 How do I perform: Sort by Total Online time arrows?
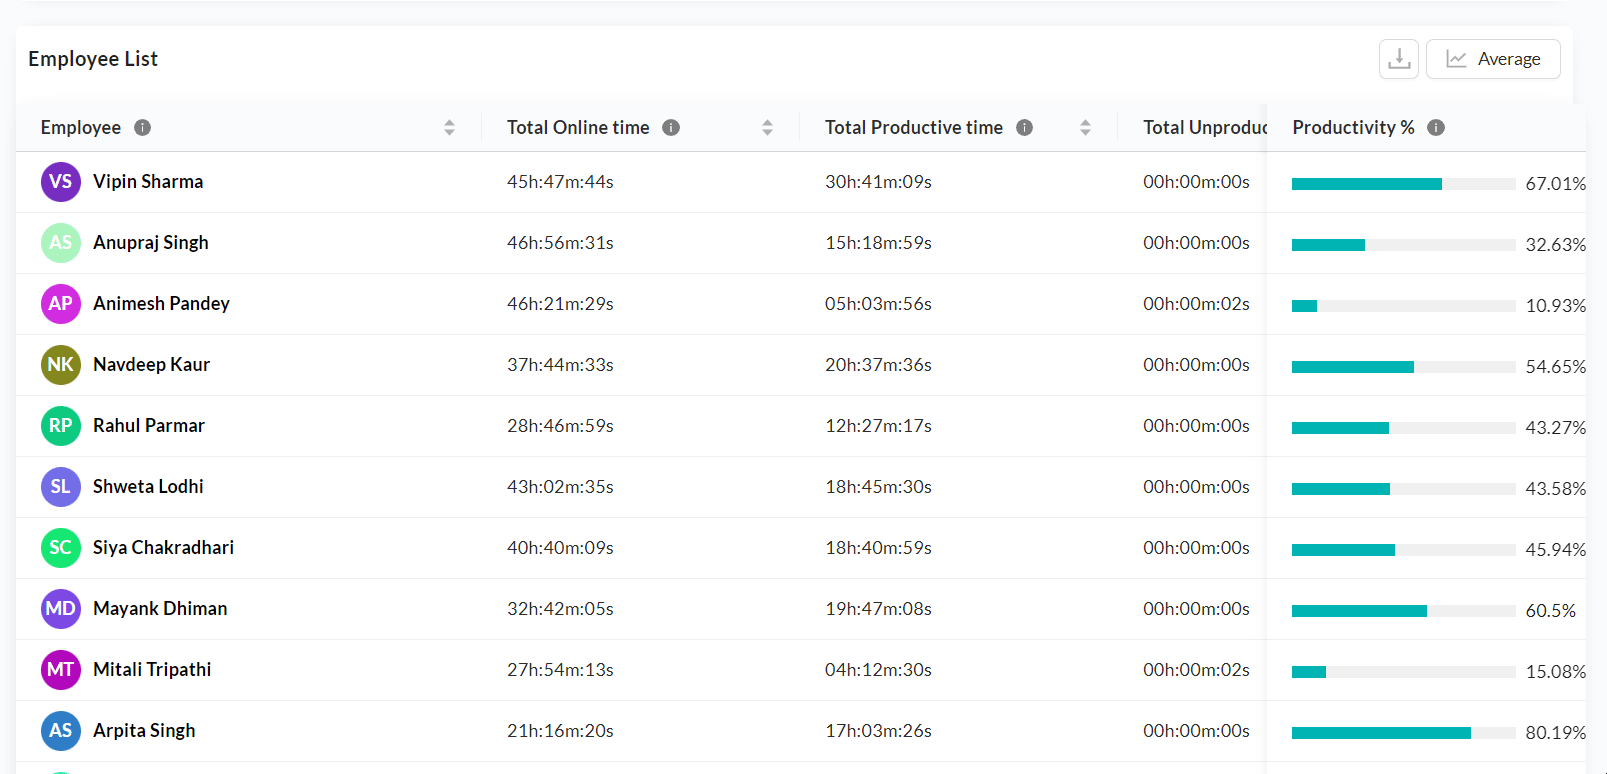pos(767,127)
